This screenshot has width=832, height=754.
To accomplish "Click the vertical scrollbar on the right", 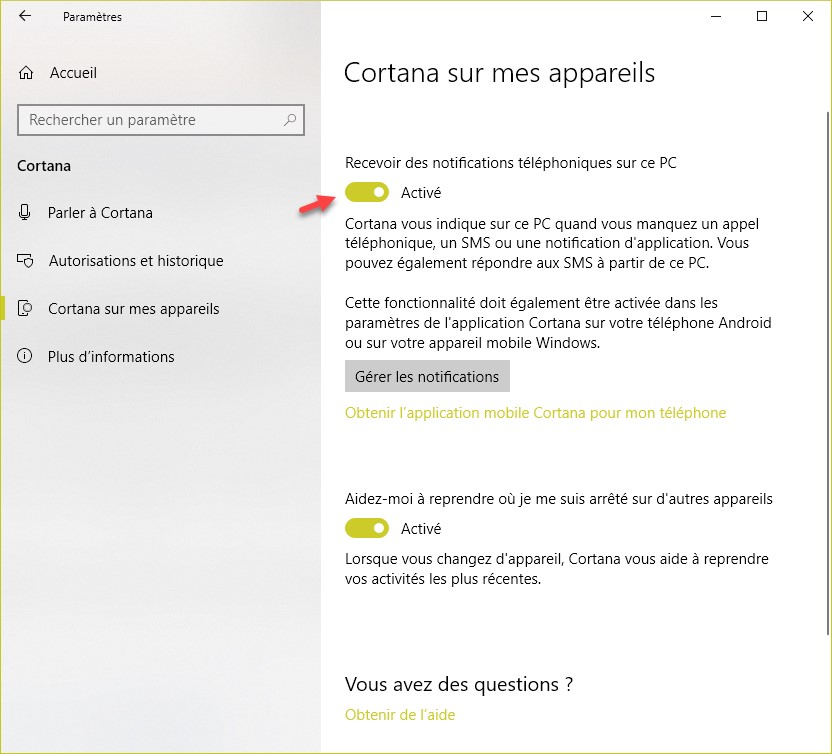I will (x=828, y=372).
